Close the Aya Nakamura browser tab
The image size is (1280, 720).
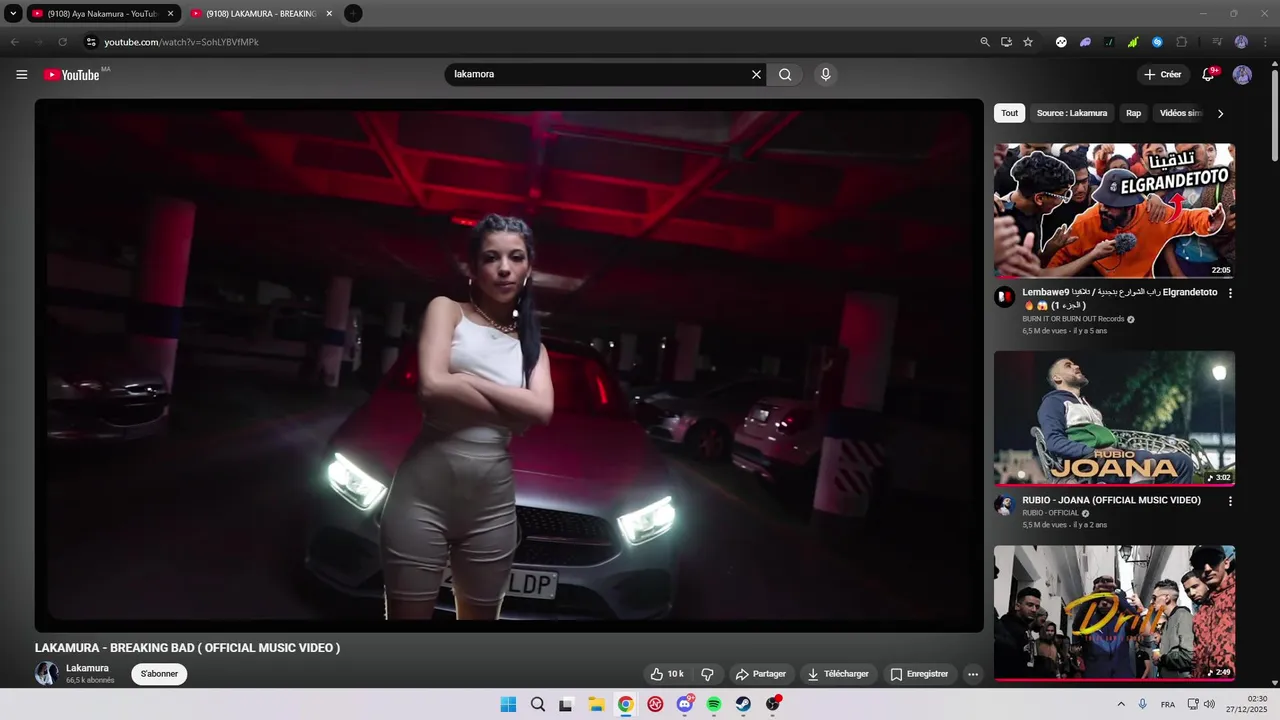click(170, 14)
